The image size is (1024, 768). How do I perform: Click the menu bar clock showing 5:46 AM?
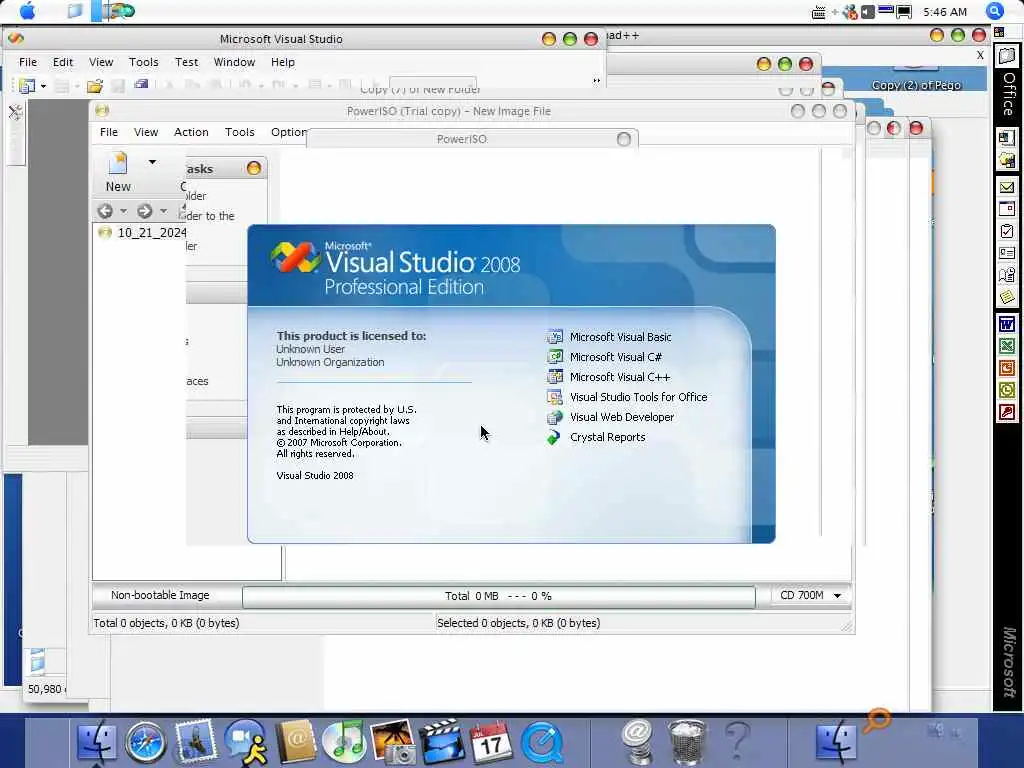(x=945, y=12)
